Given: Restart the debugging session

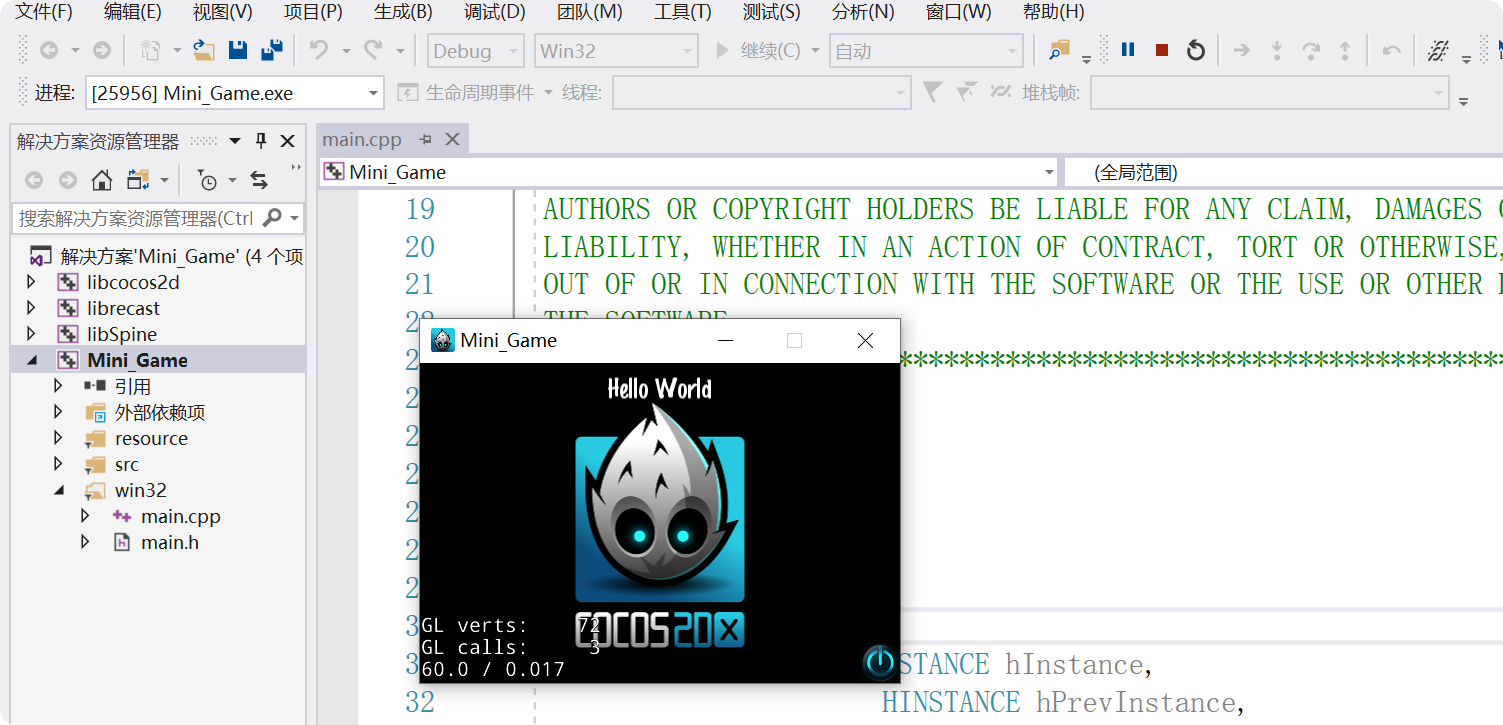Looking at the screenshot, I should coord(1196,50).
